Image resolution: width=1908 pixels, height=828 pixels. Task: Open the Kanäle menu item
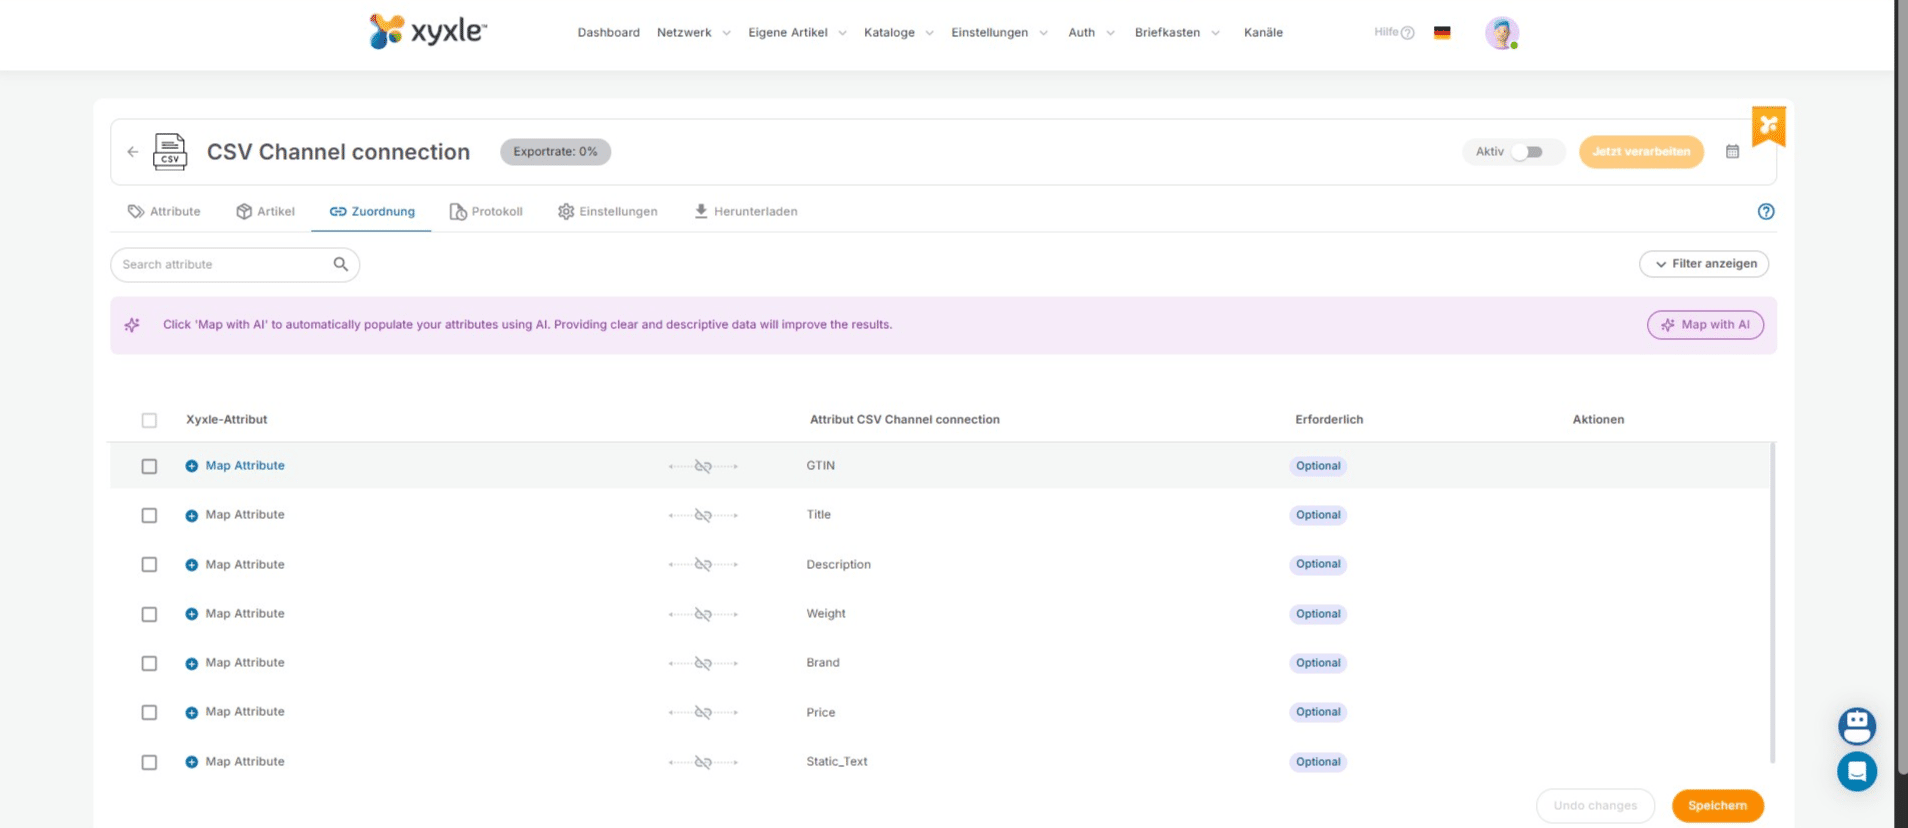[1263, 33]
